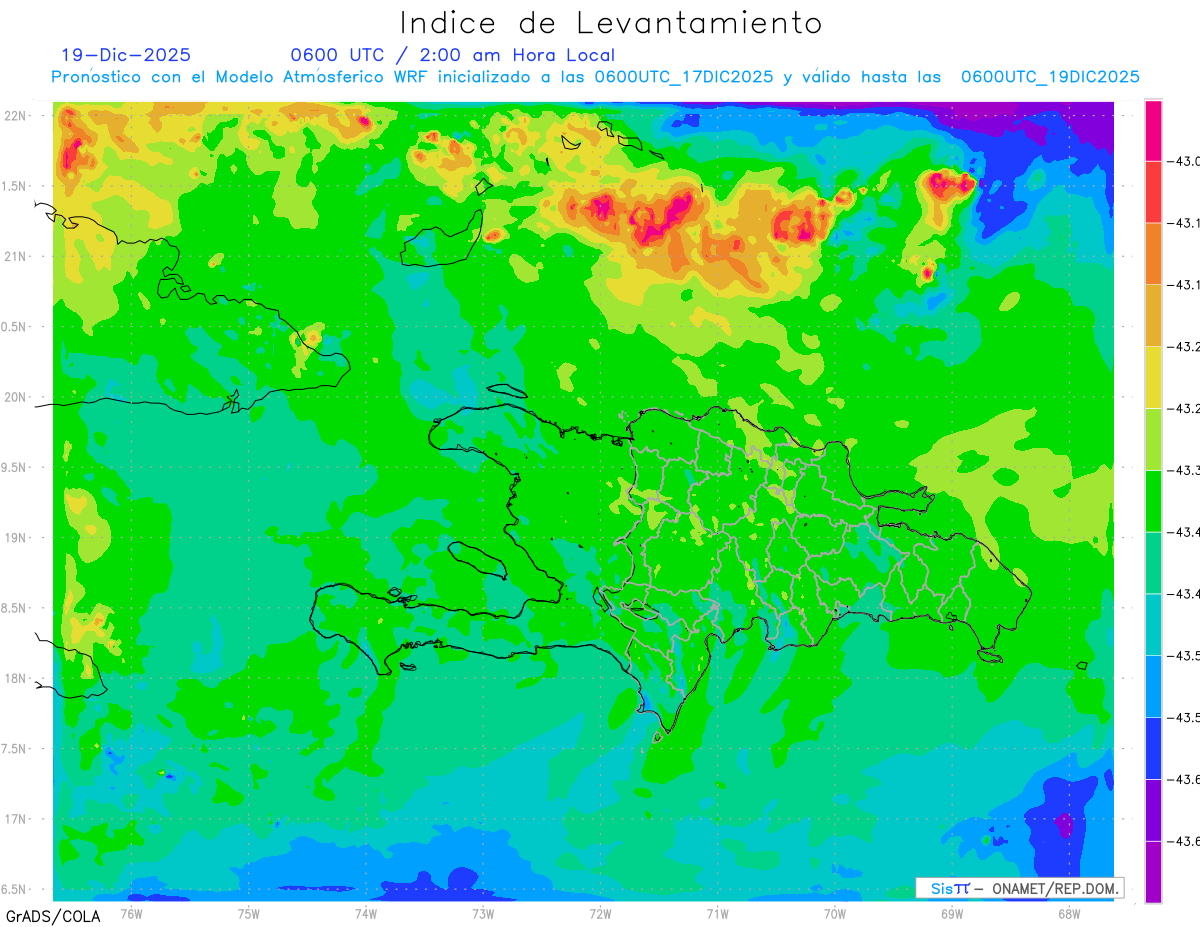
Task: Click the royal blue legend swatch
Action: 1153,749
